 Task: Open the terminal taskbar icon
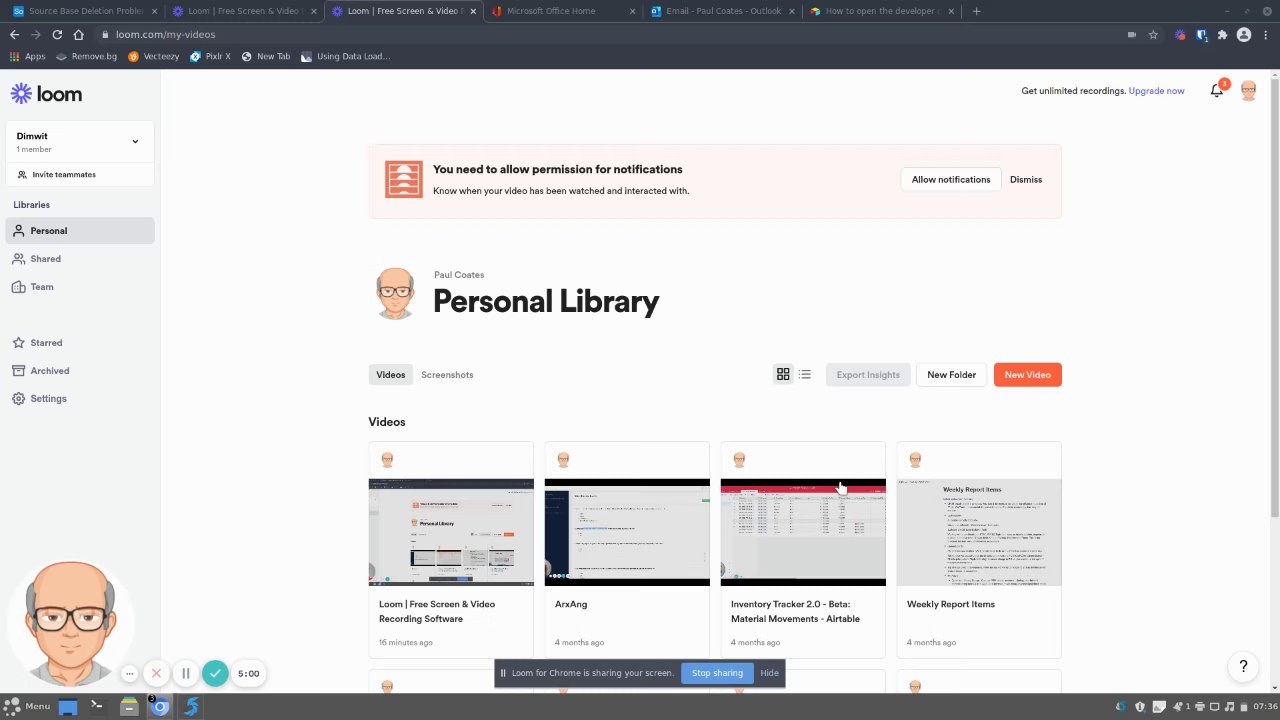coord(97,706)
